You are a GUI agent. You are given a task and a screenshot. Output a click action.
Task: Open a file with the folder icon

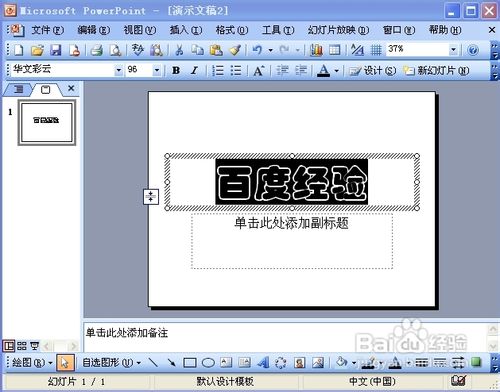pos(37,50)
